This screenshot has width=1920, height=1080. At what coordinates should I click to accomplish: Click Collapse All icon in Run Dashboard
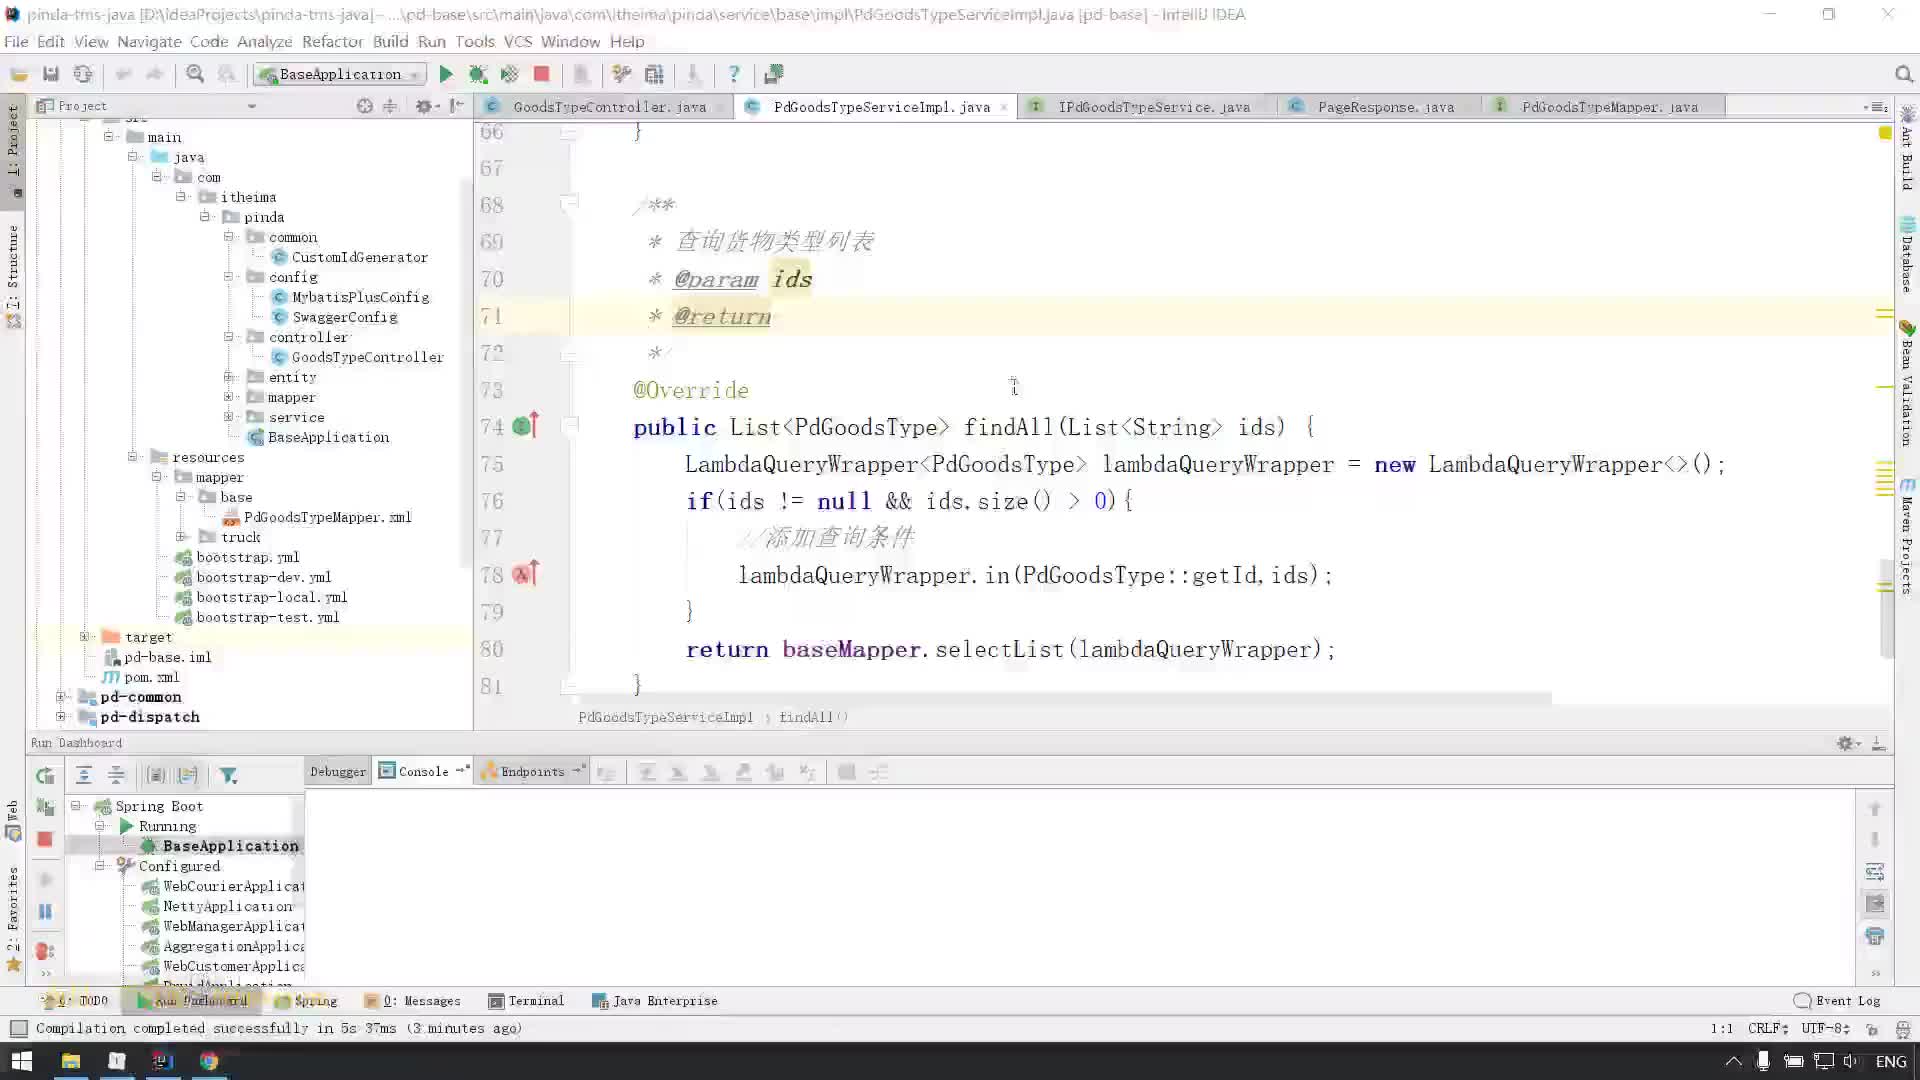(116, 775)
